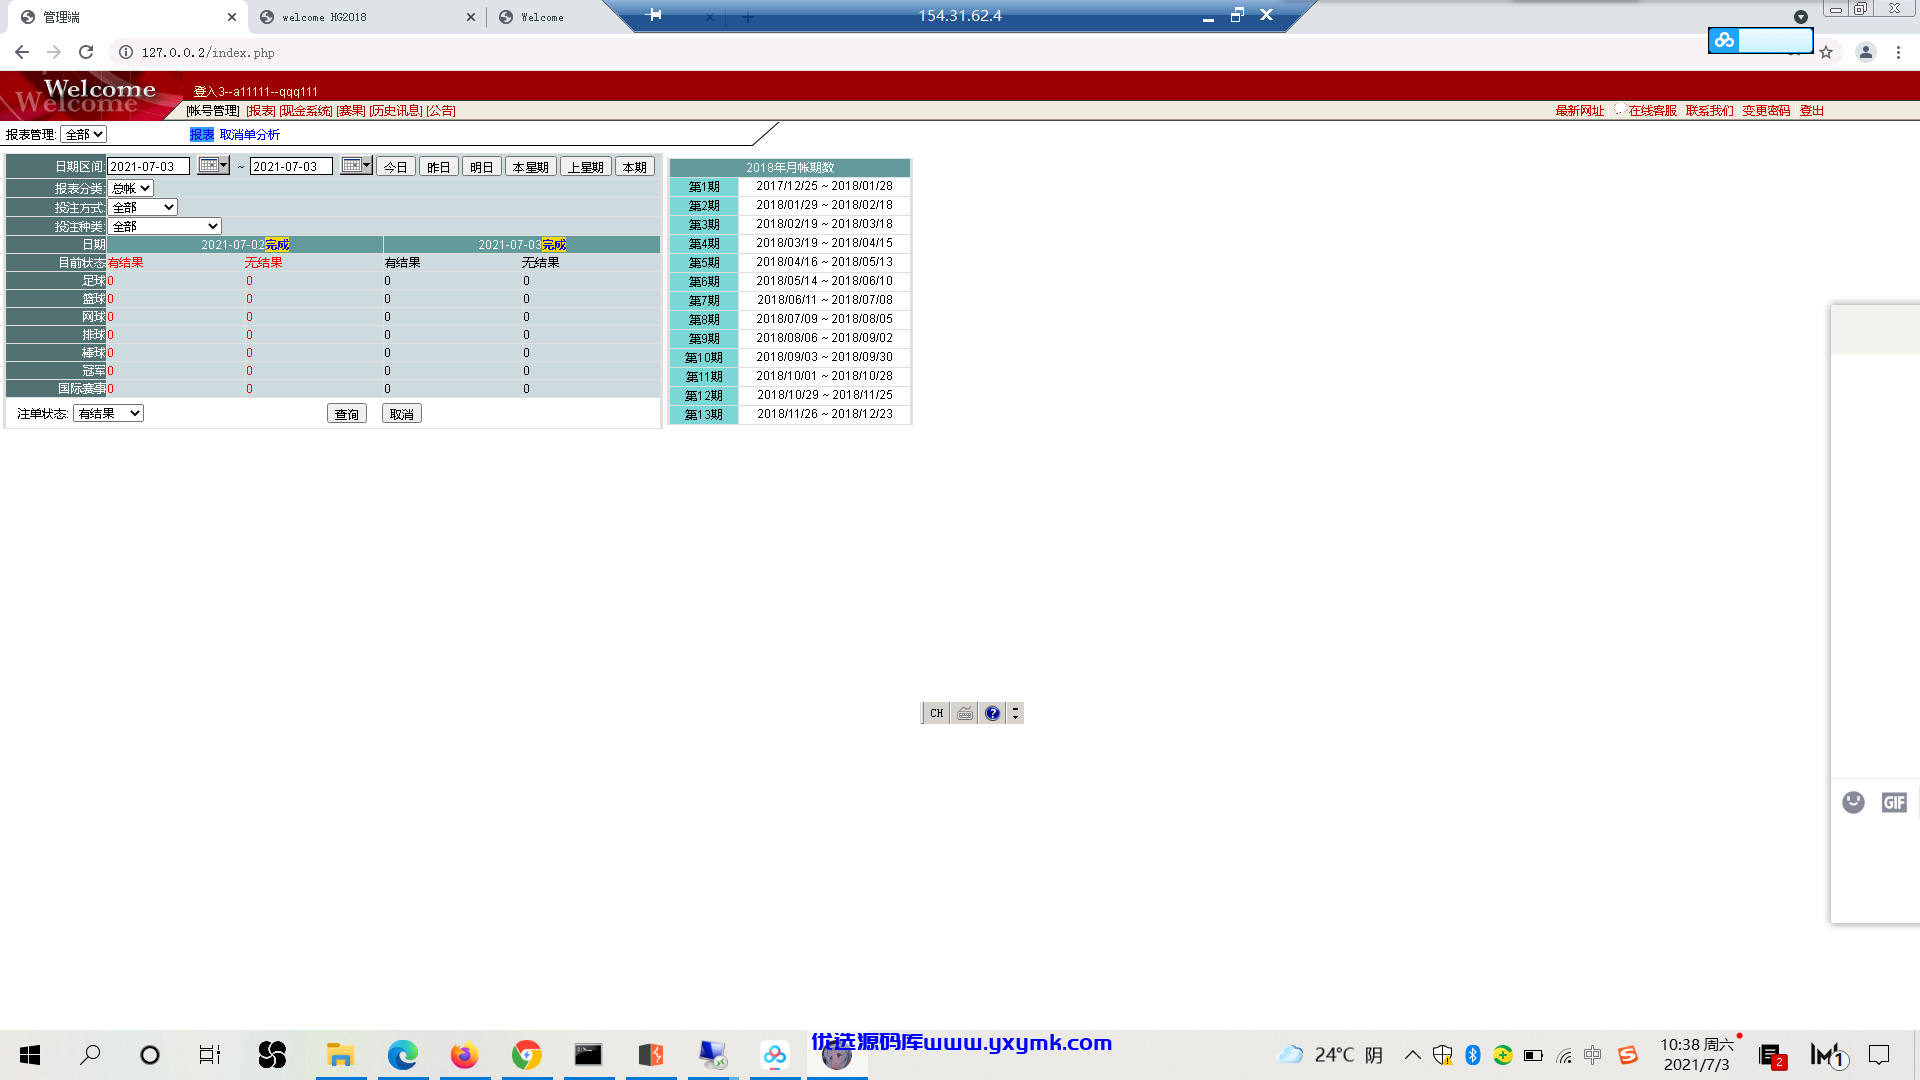Open the 取消单分析 link
The width and height of the screenshot is (1920, 1080).
[250, 134]
